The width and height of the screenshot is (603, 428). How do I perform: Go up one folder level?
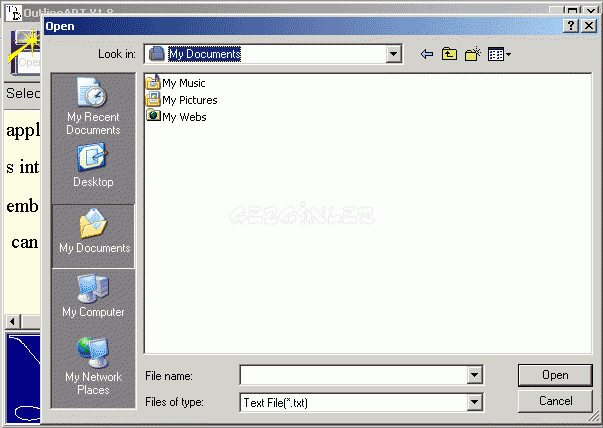pyautogui.click(x=450, y=54)
